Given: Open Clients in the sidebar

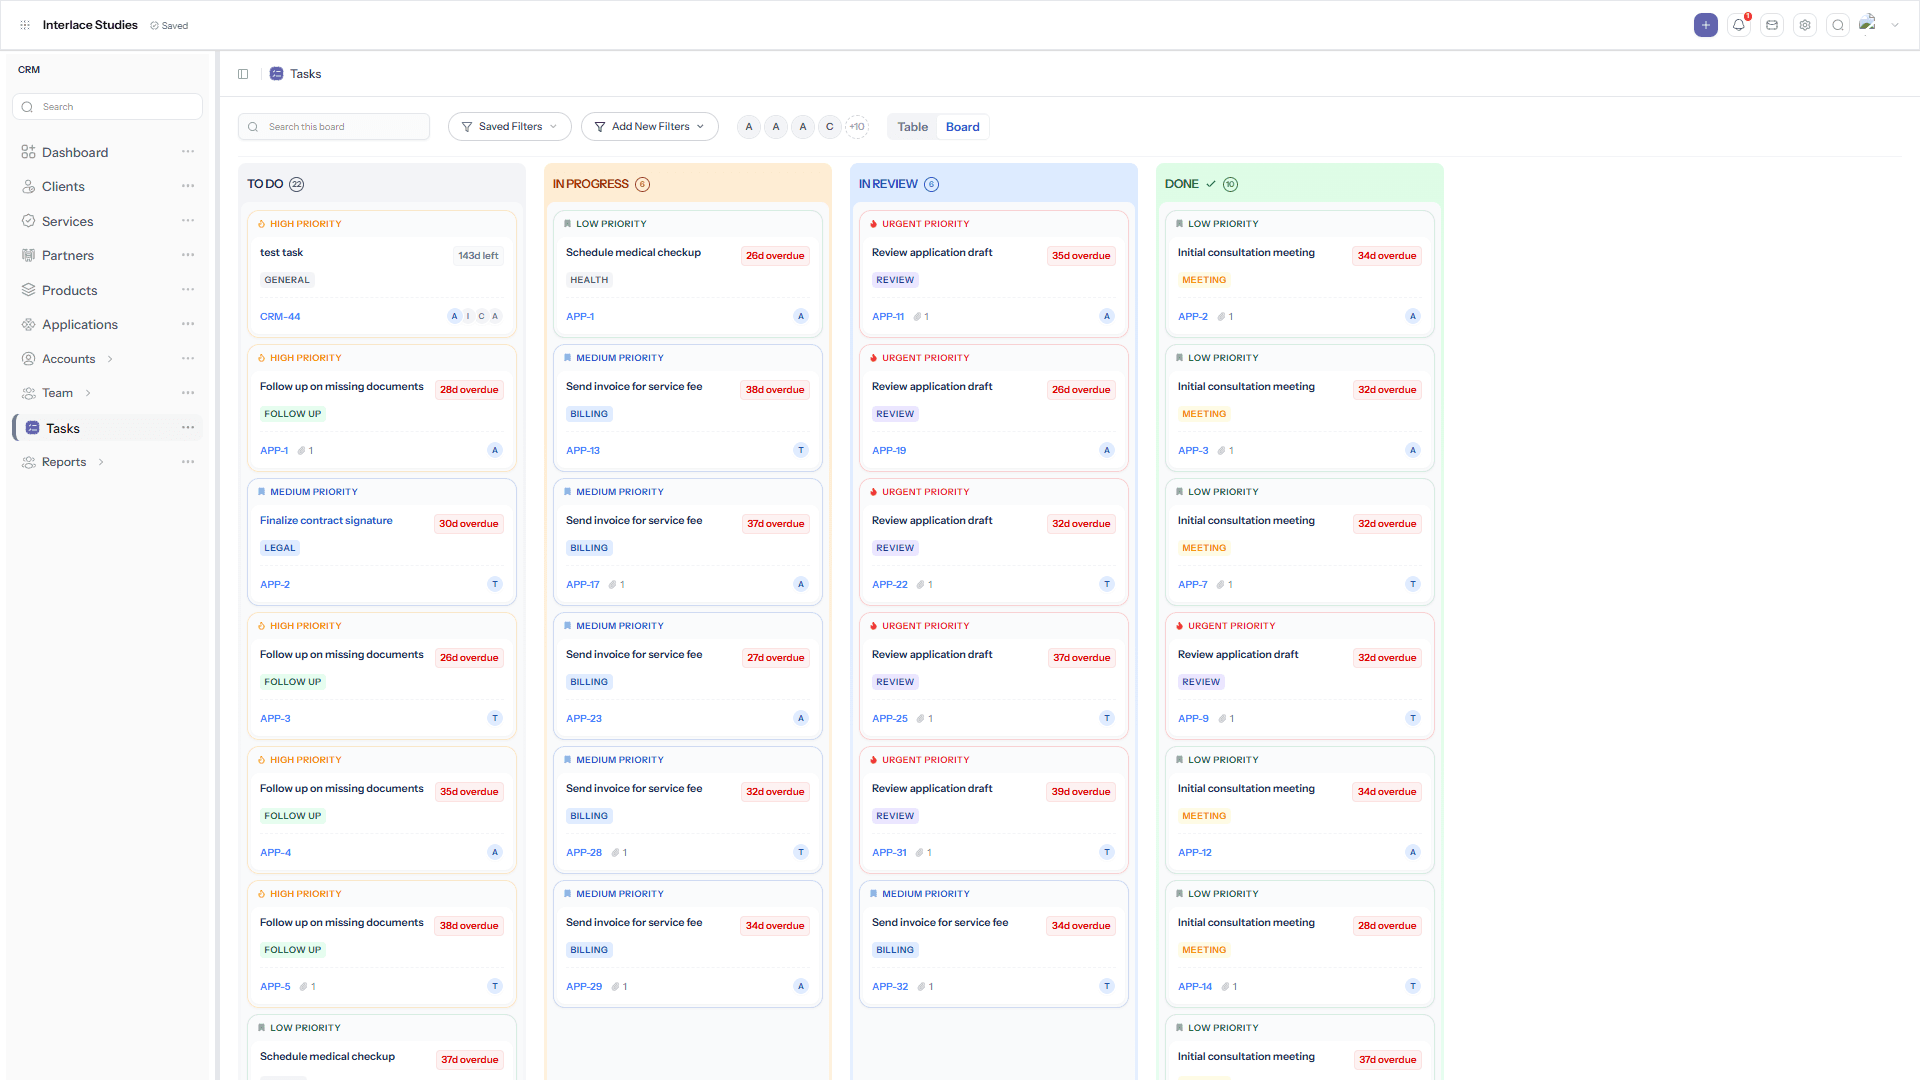Looking at the screenshot, I should click(x=63, y=187).
